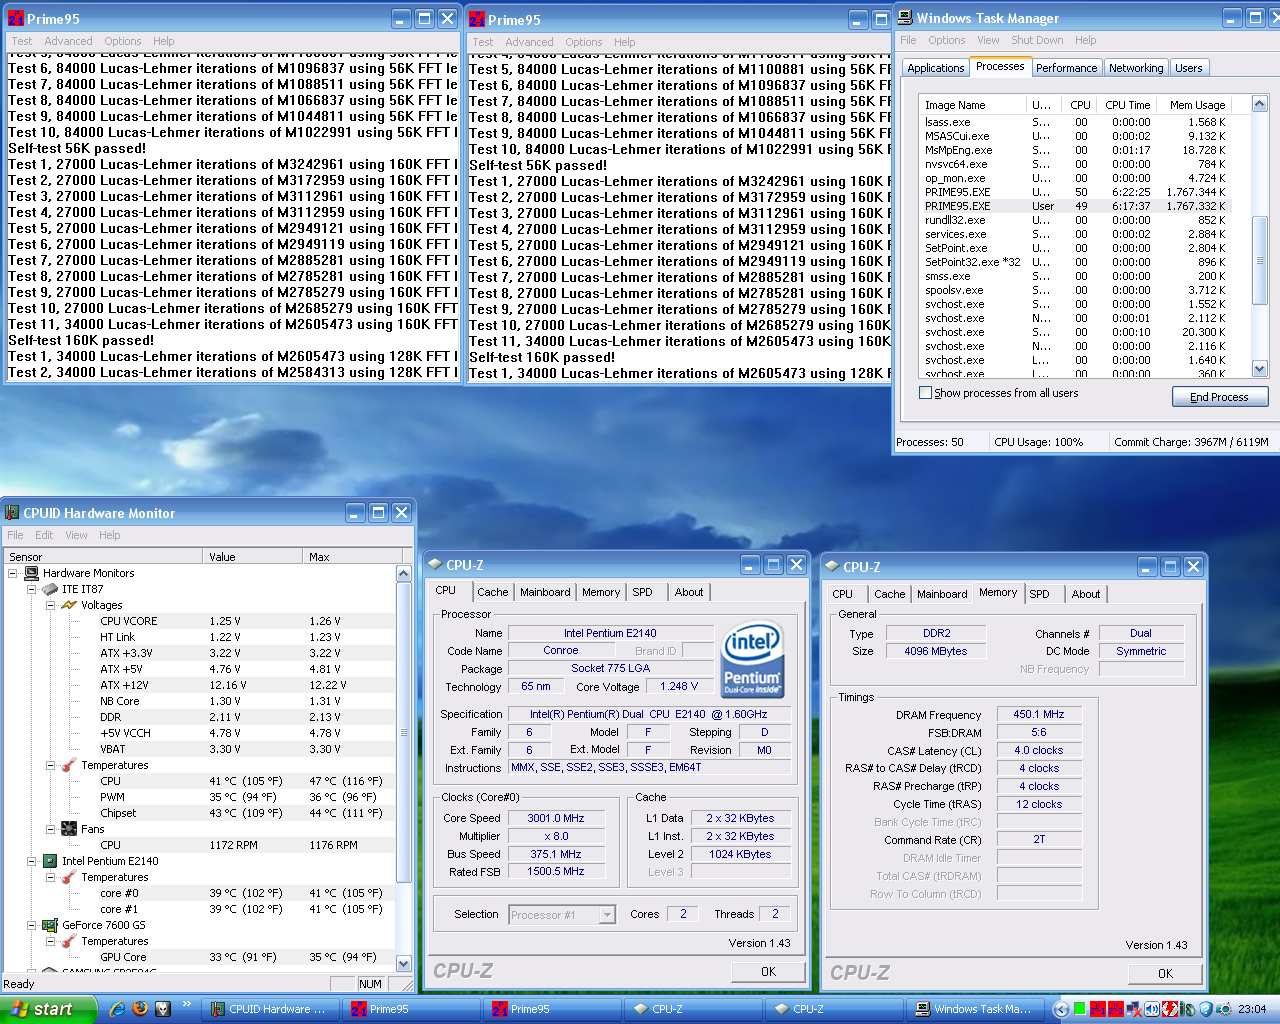
Task: Open the Windows start menu
Action: (x=48, y=1009)
